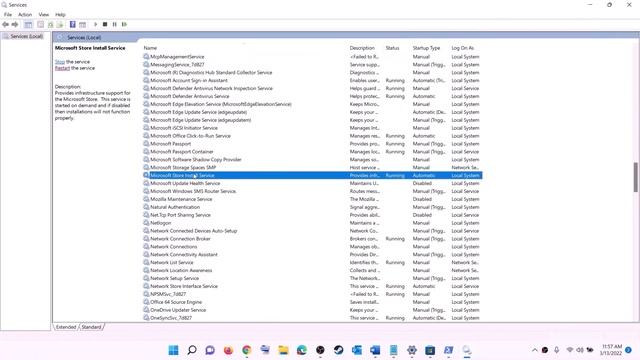Open the File menu
640x360 pixels.
pos(8,15)
